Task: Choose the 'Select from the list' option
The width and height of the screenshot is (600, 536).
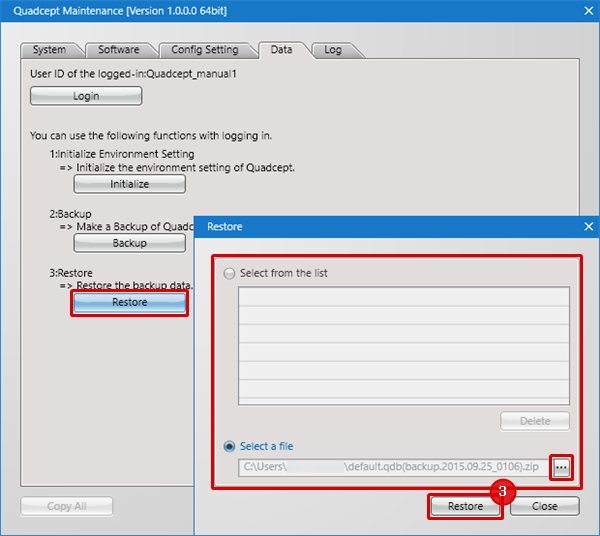Action: 231,273
